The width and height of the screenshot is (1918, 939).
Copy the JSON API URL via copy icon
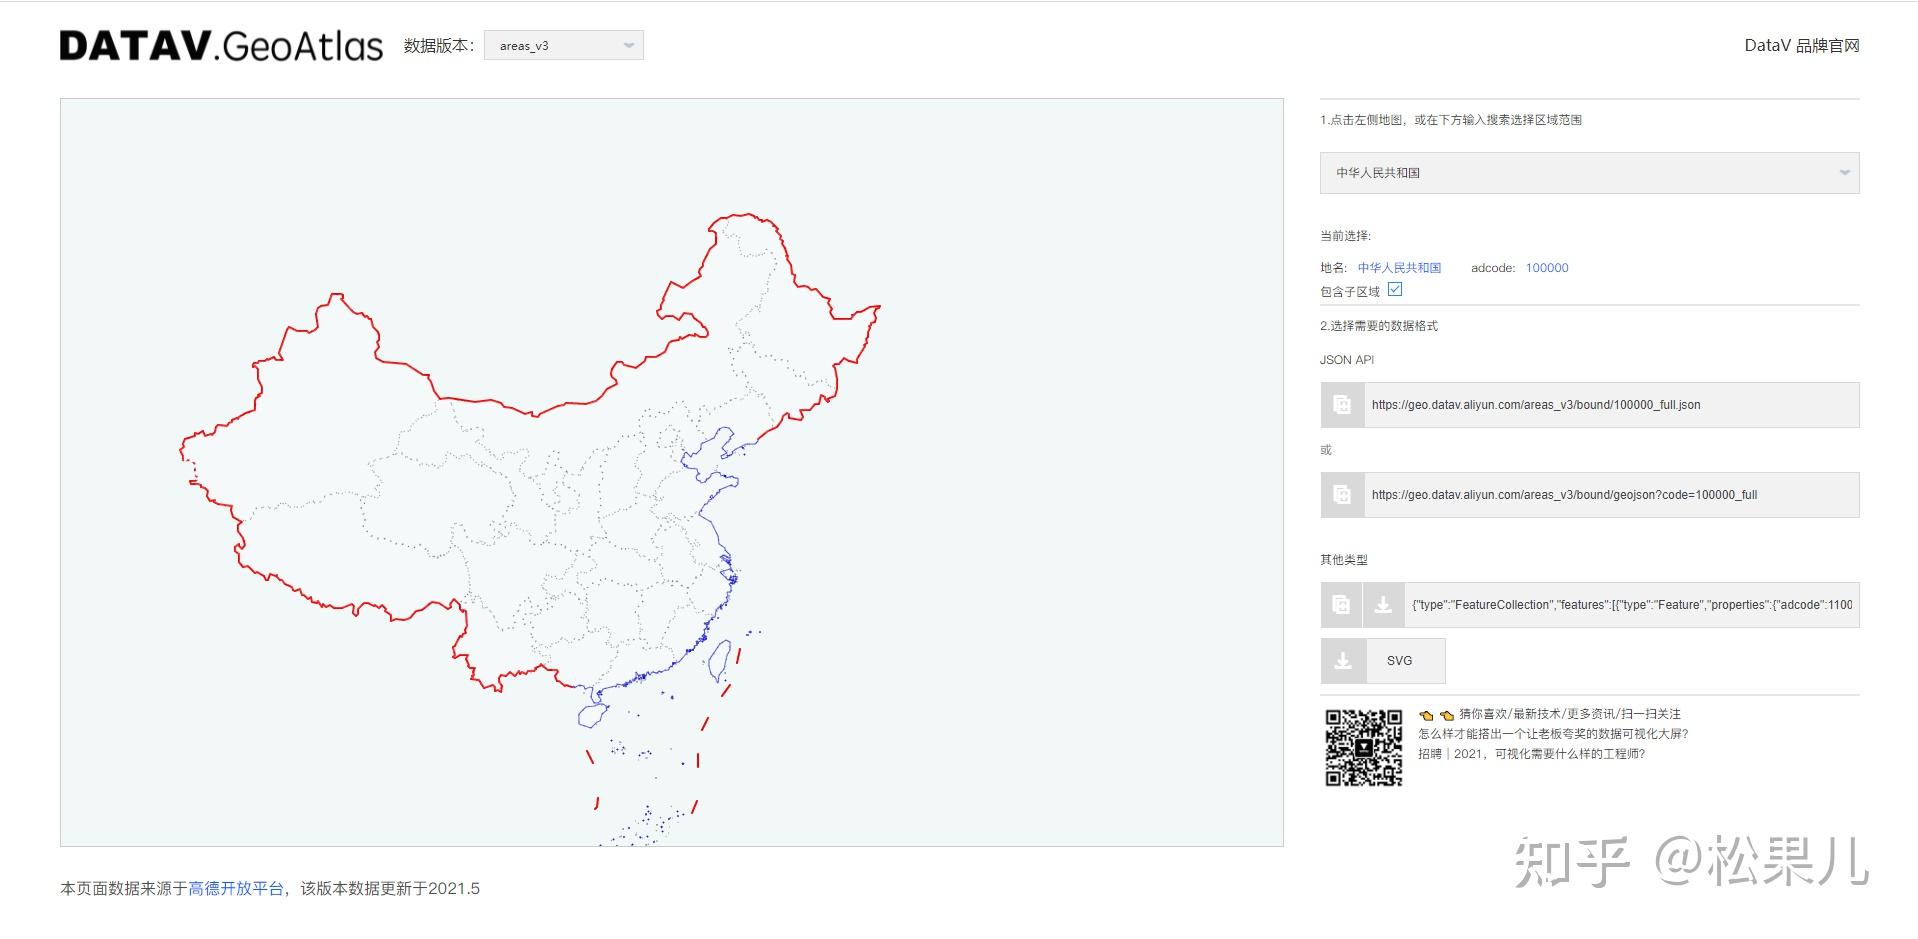click(1341, 404)
